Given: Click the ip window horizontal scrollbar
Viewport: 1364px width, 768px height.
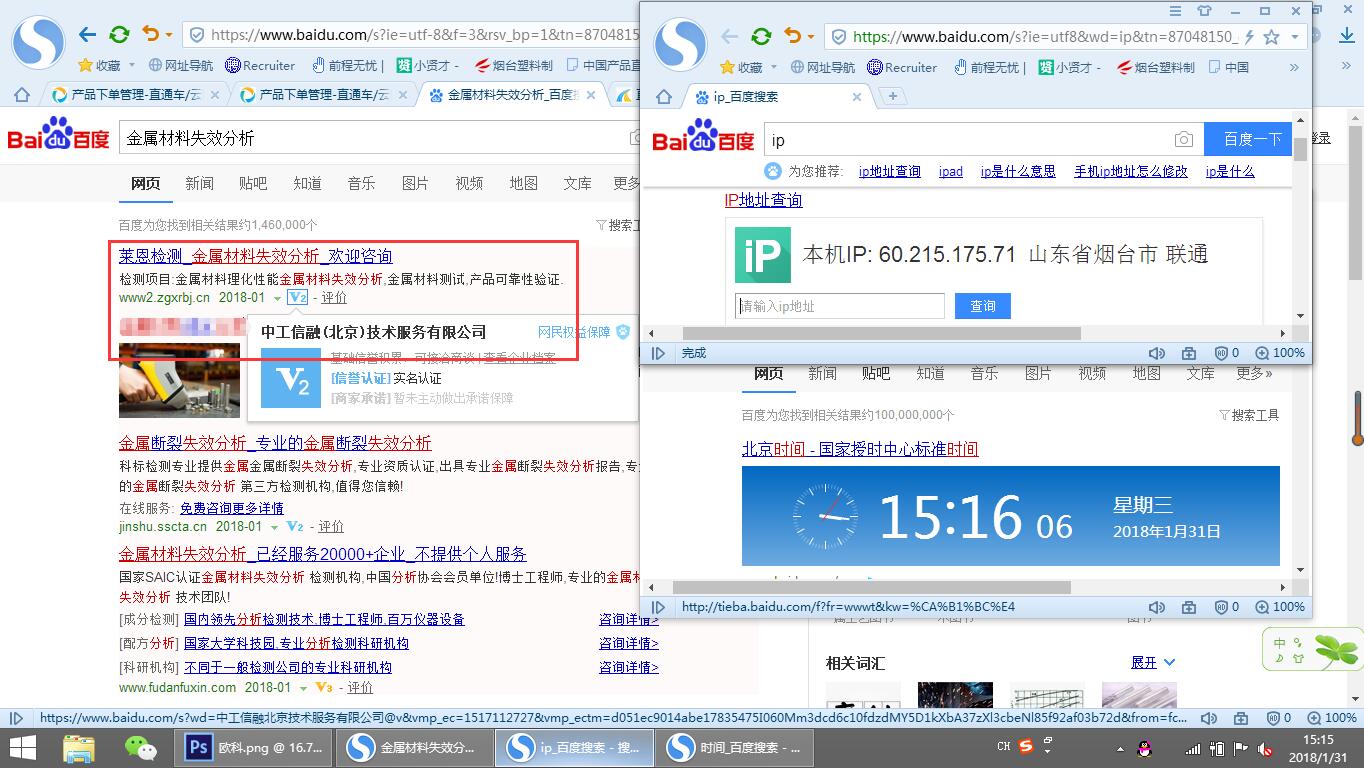Looking at the screenshot, I should click(x=881, y=333).
